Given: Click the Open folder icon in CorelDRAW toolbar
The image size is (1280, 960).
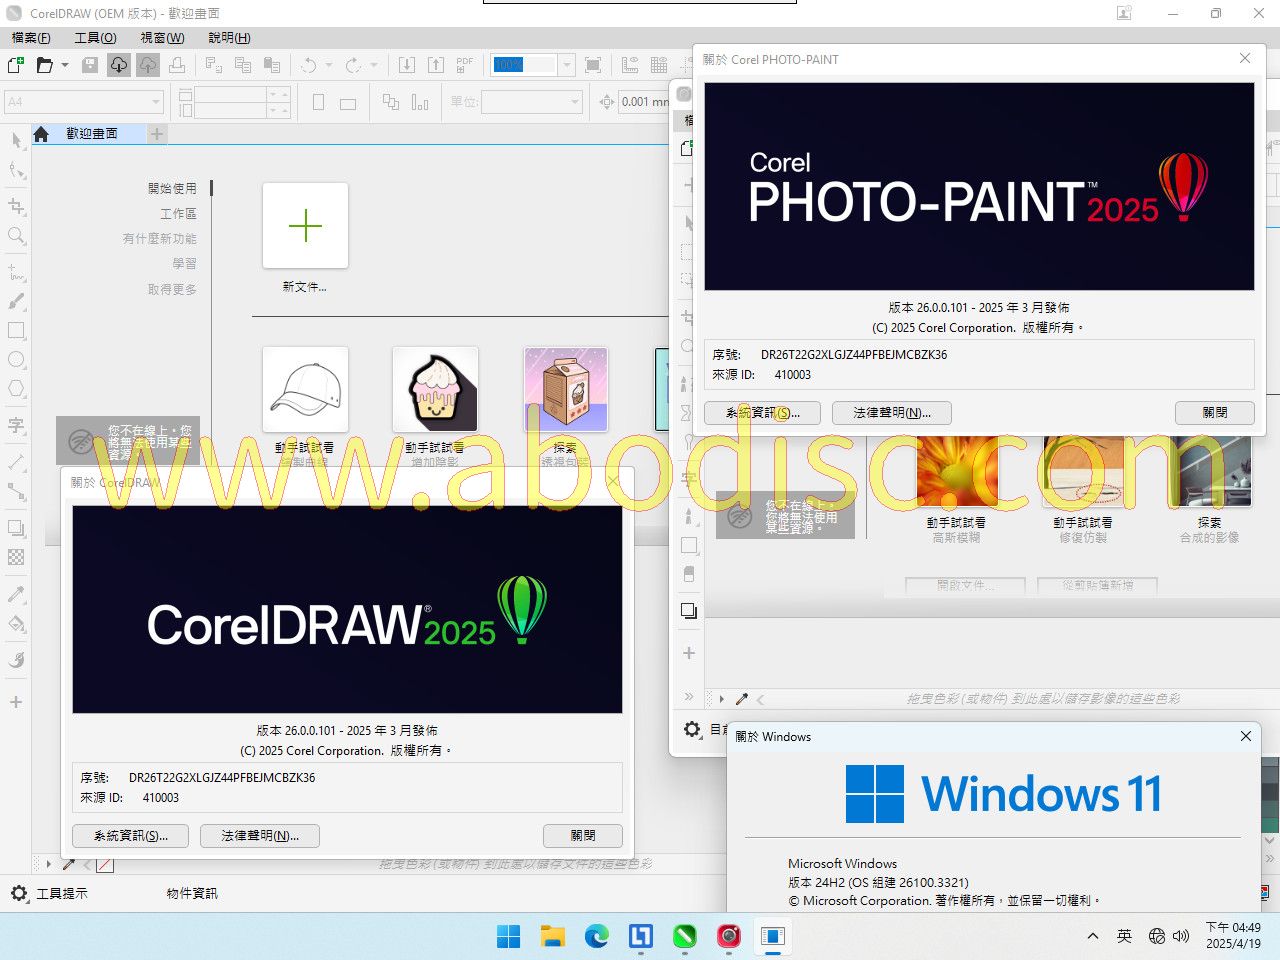Looking at the screenshot, I should [x=45, y=65].
